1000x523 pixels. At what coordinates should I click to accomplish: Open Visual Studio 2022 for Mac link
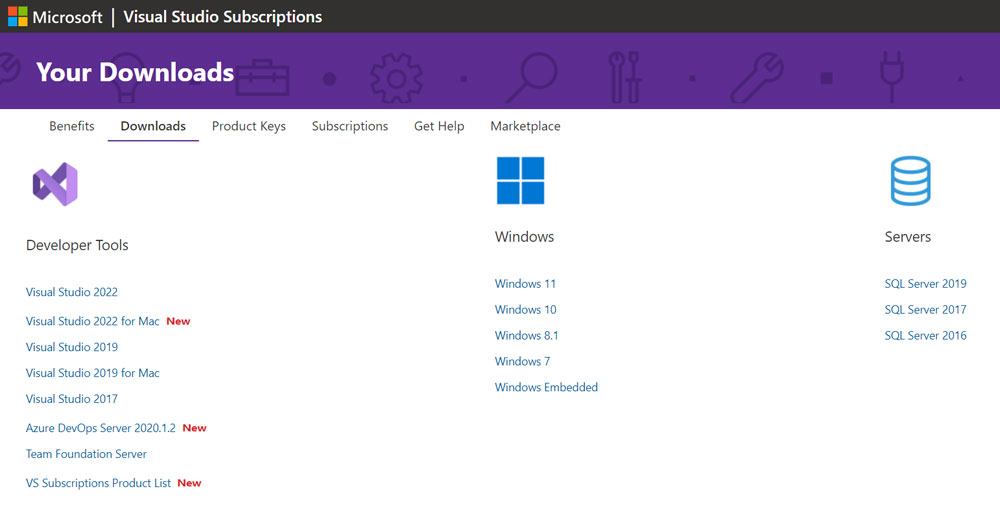point(92,321)
